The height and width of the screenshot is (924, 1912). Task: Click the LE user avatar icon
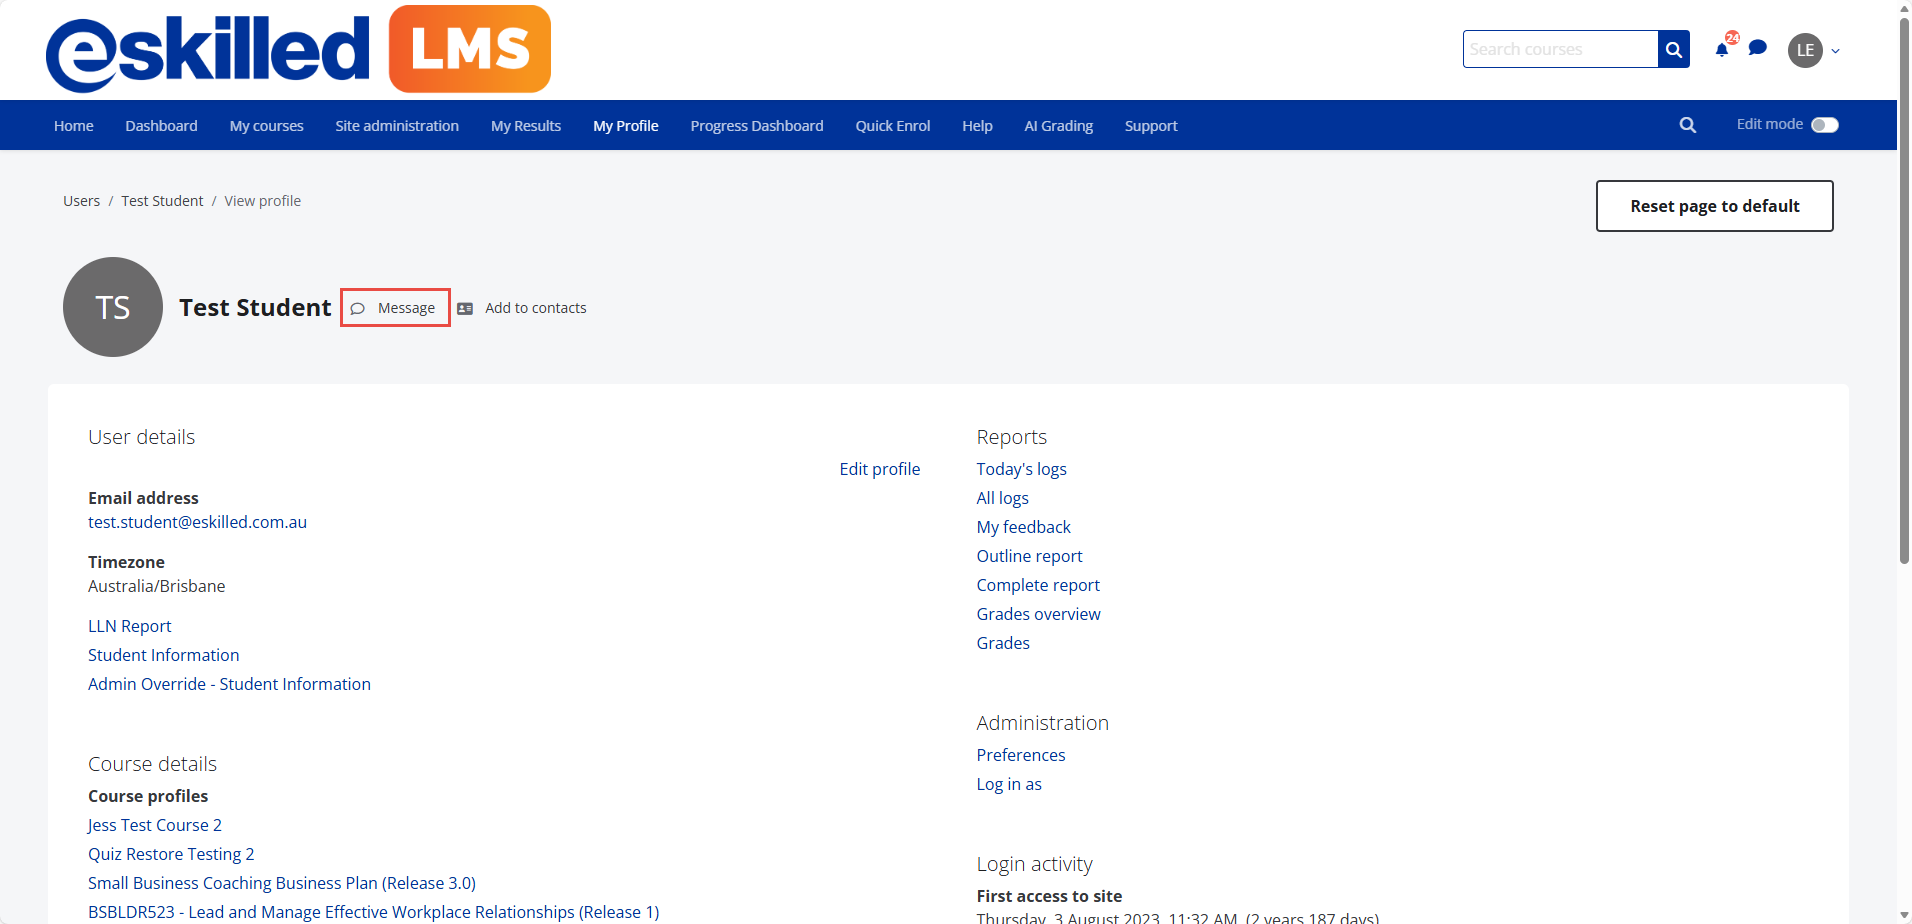1804,50
